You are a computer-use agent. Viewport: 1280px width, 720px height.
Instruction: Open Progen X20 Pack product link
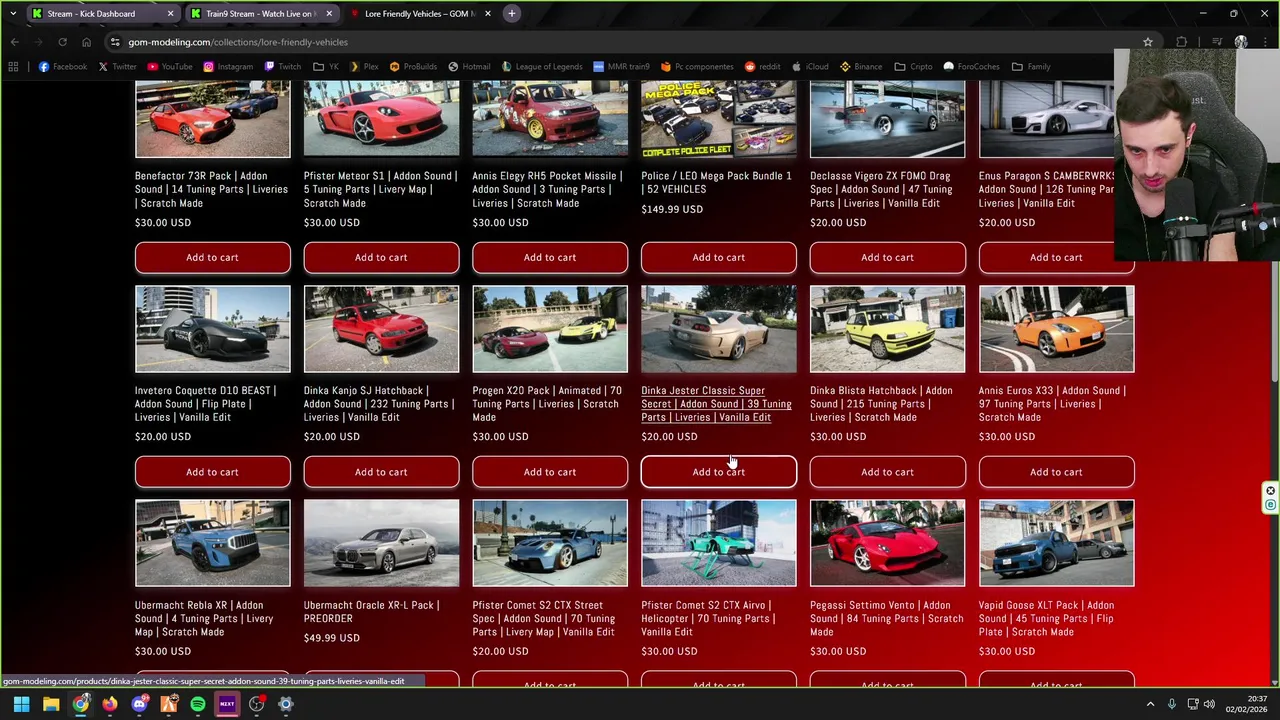pos(548,404)
